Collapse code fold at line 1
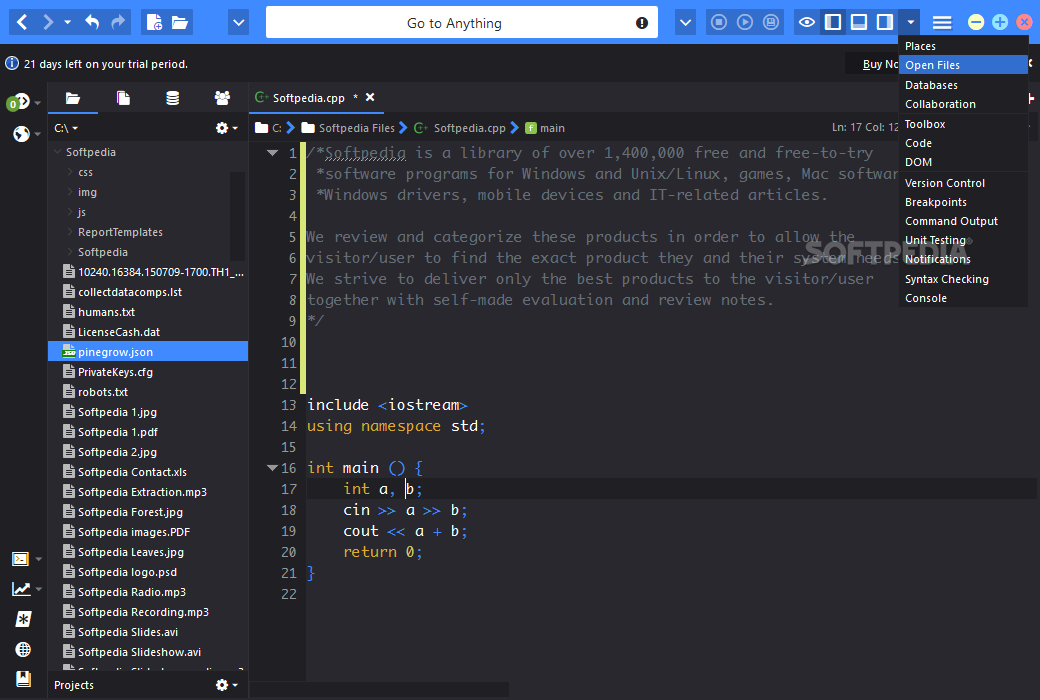The width and height of the screenshot is (1040, 700). click(272, 153)
